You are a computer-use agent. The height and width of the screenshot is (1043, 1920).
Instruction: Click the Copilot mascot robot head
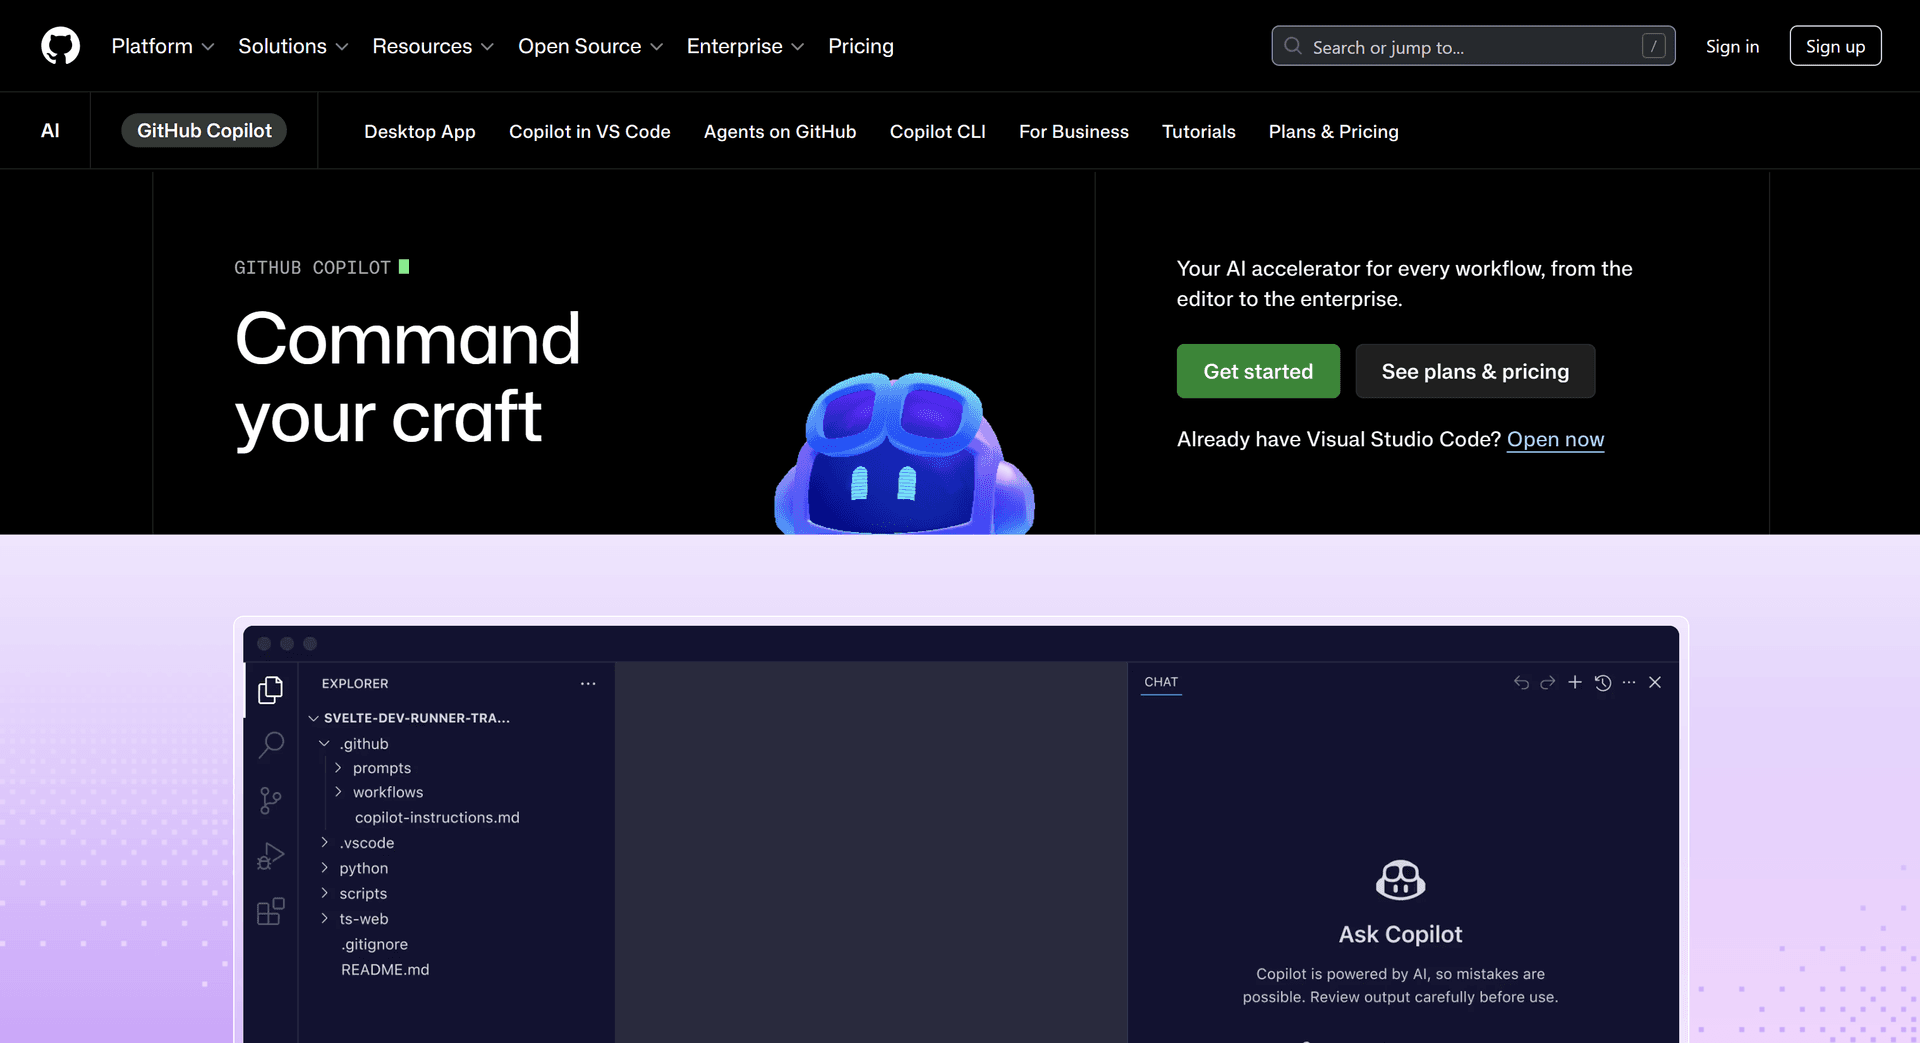[x=904, y=455]
